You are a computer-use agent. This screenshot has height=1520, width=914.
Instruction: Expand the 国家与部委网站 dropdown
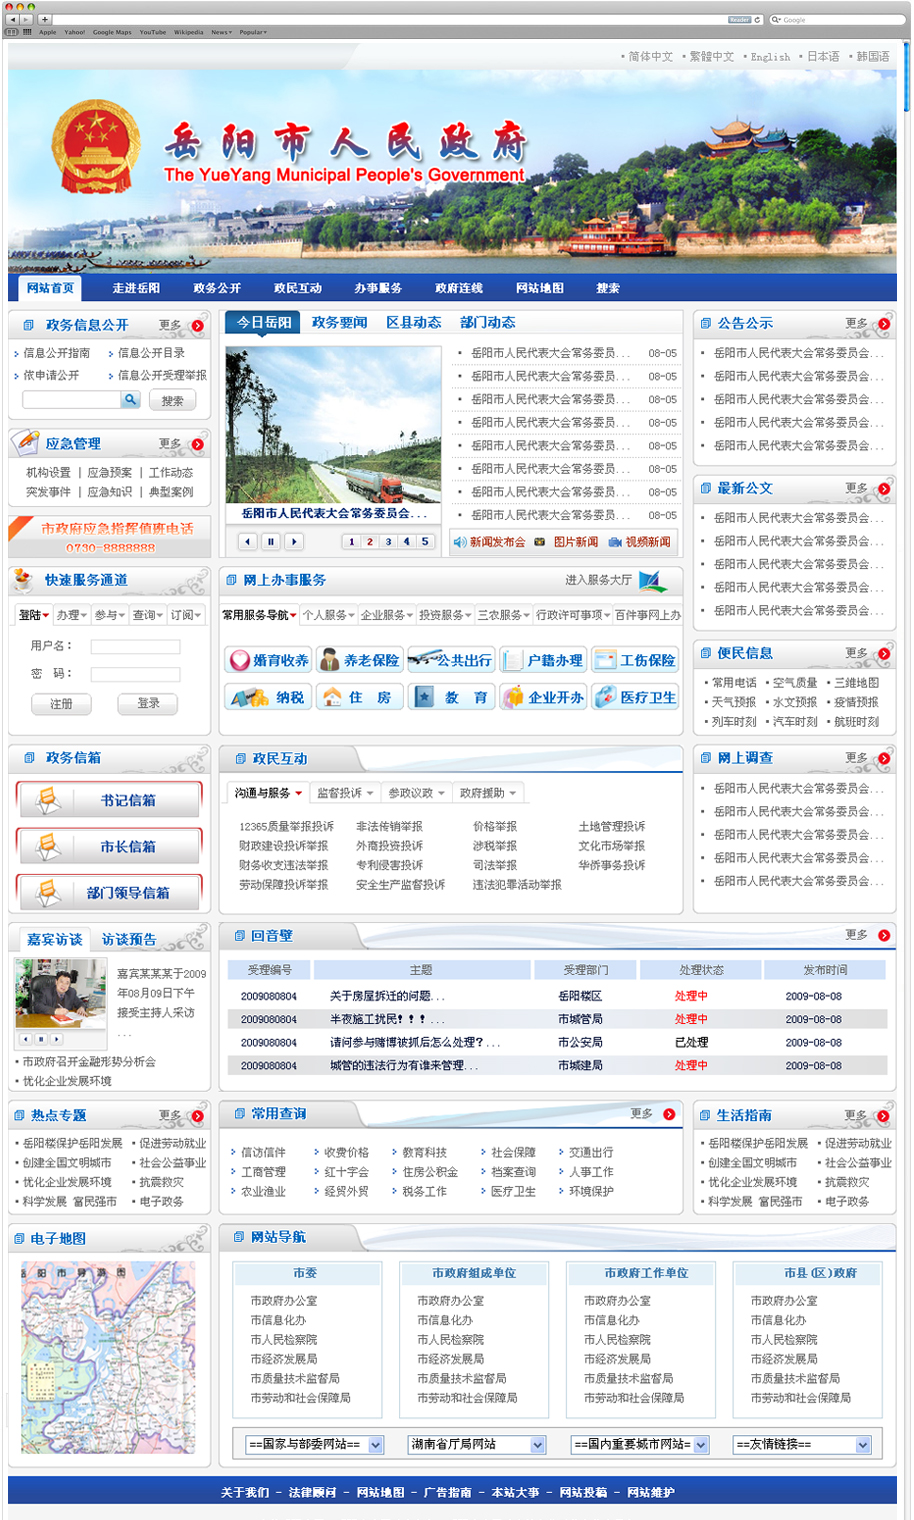(376, 1445)
